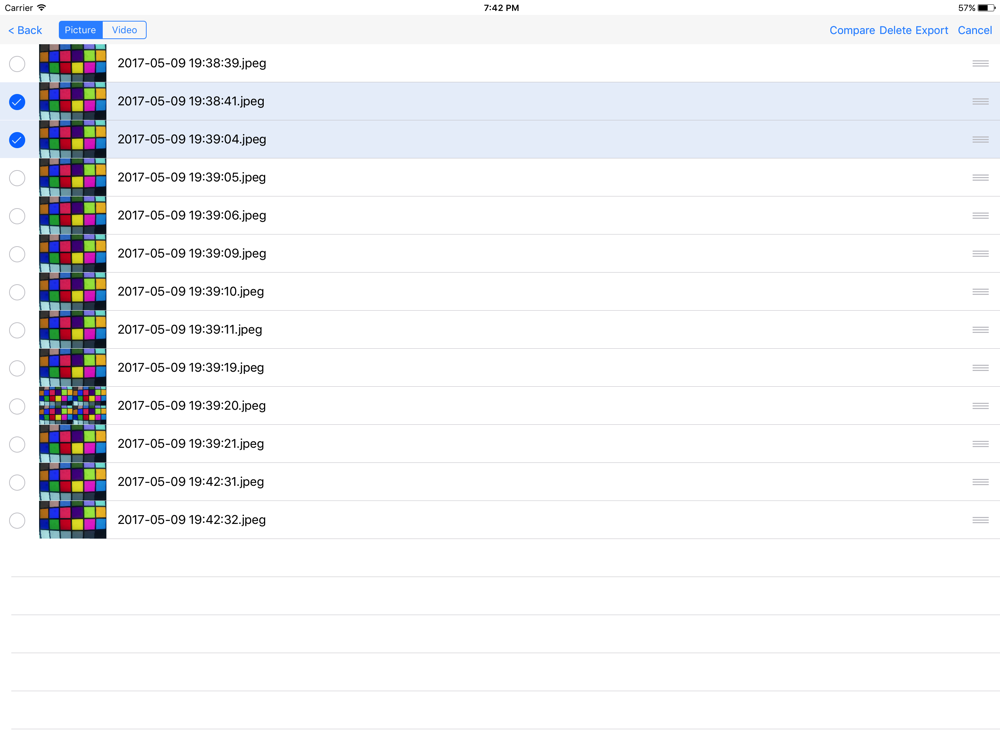Screen dimensions: 1000x750
Task: Tap file name 2017-05-09 19:39:19.jpeg
Action: coord(191,368)
